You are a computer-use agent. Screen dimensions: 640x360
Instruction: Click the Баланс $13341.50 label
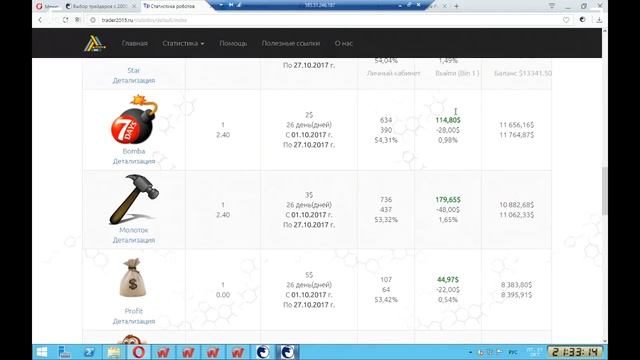pos(523,73)
